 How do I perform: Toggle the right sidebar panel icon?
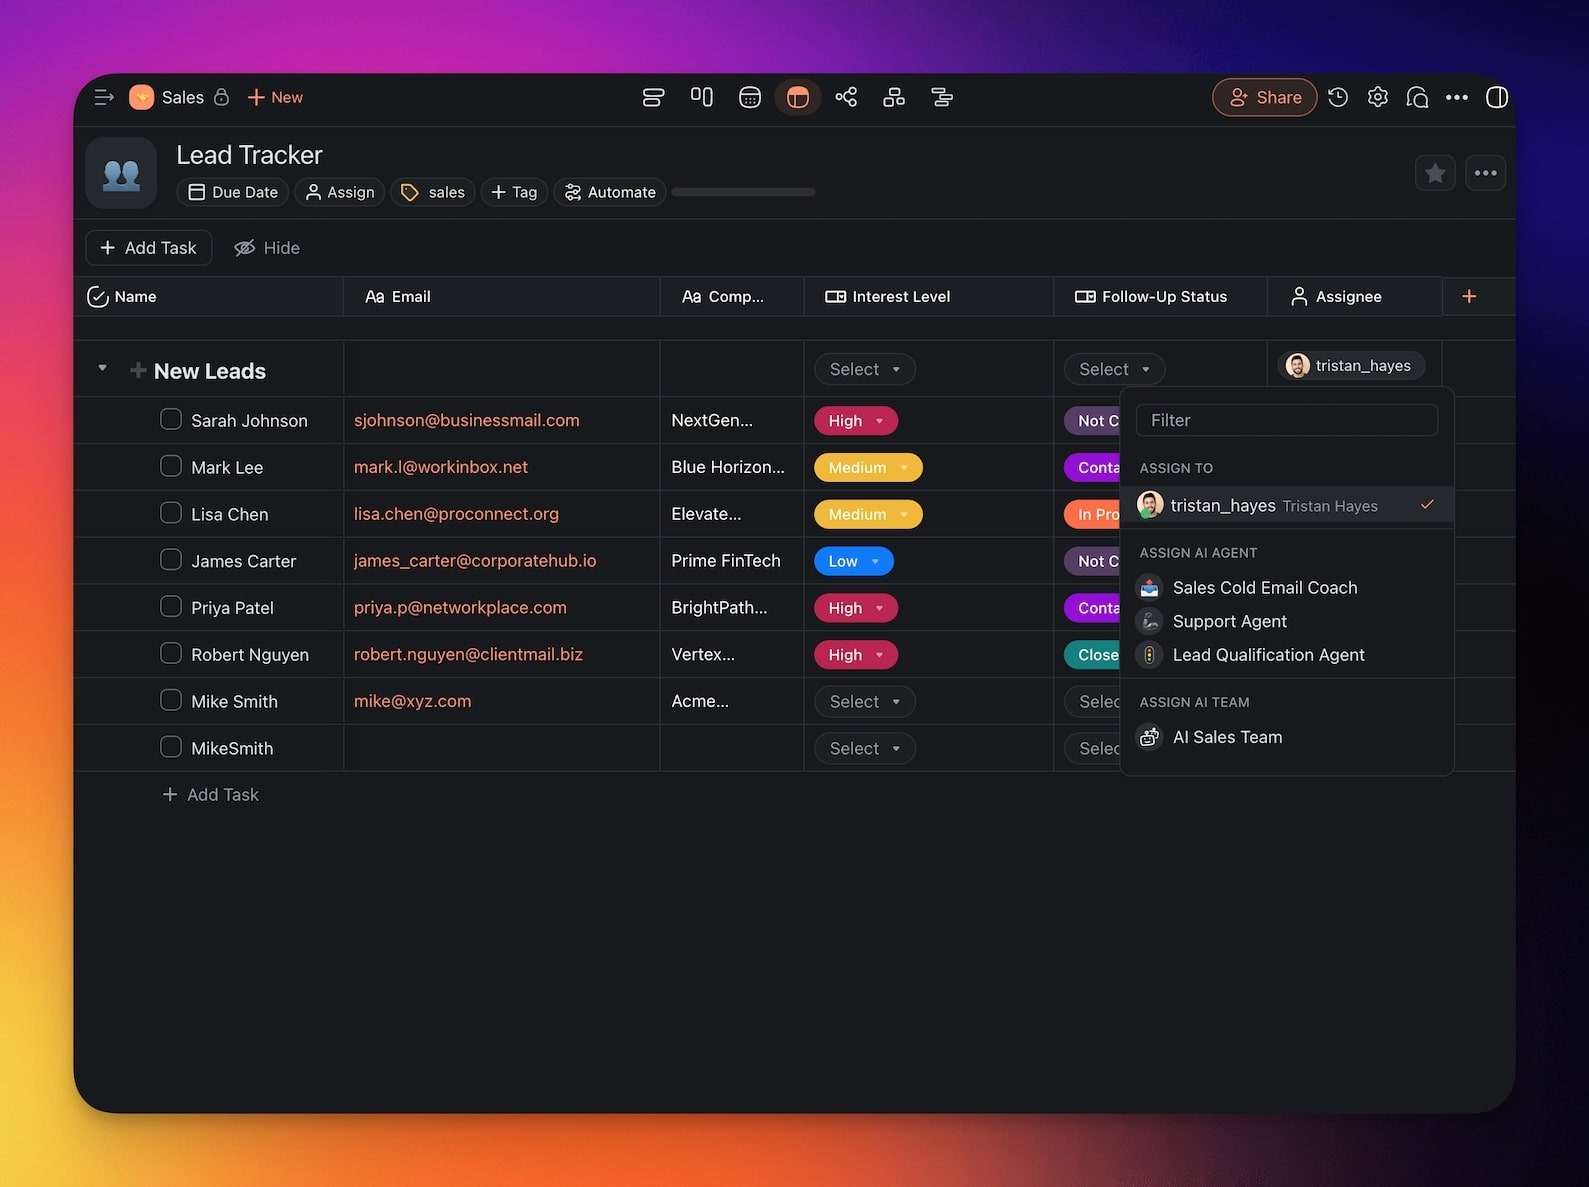click(x=1496, y=97)
